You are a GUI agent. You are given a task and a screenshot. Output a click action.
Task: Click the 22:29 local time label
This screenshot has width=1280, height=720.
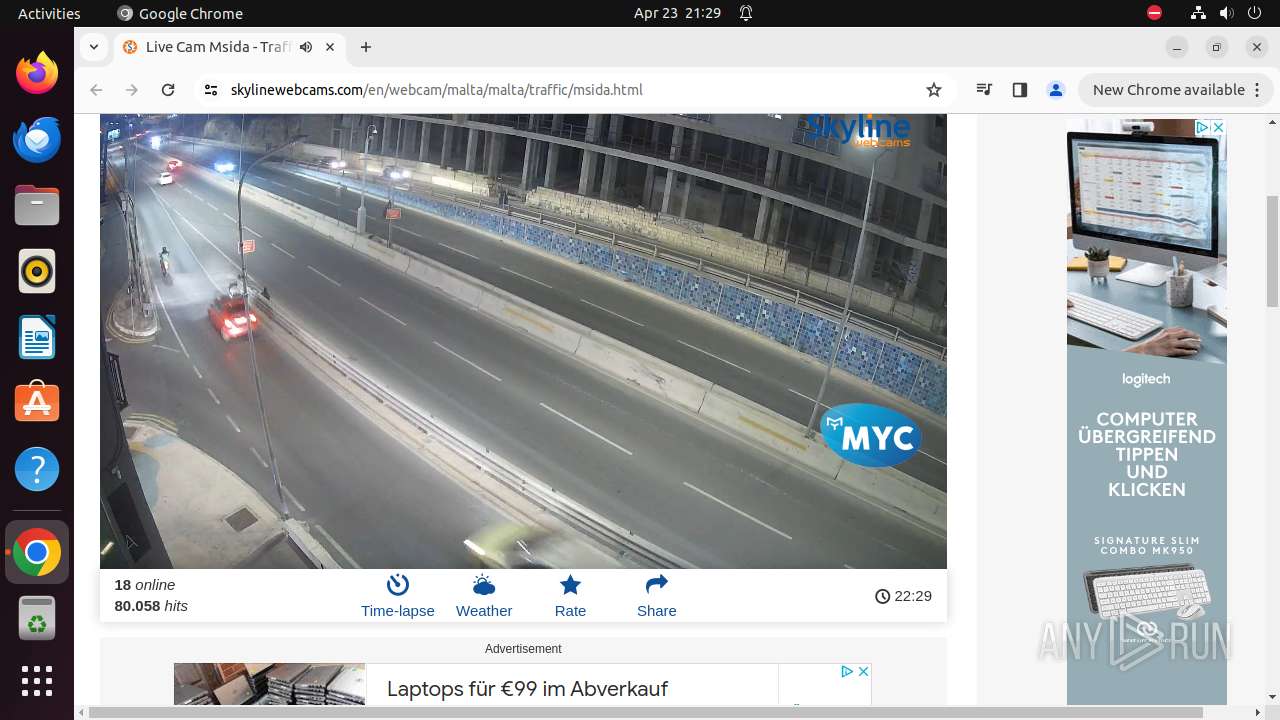point(903,596)
